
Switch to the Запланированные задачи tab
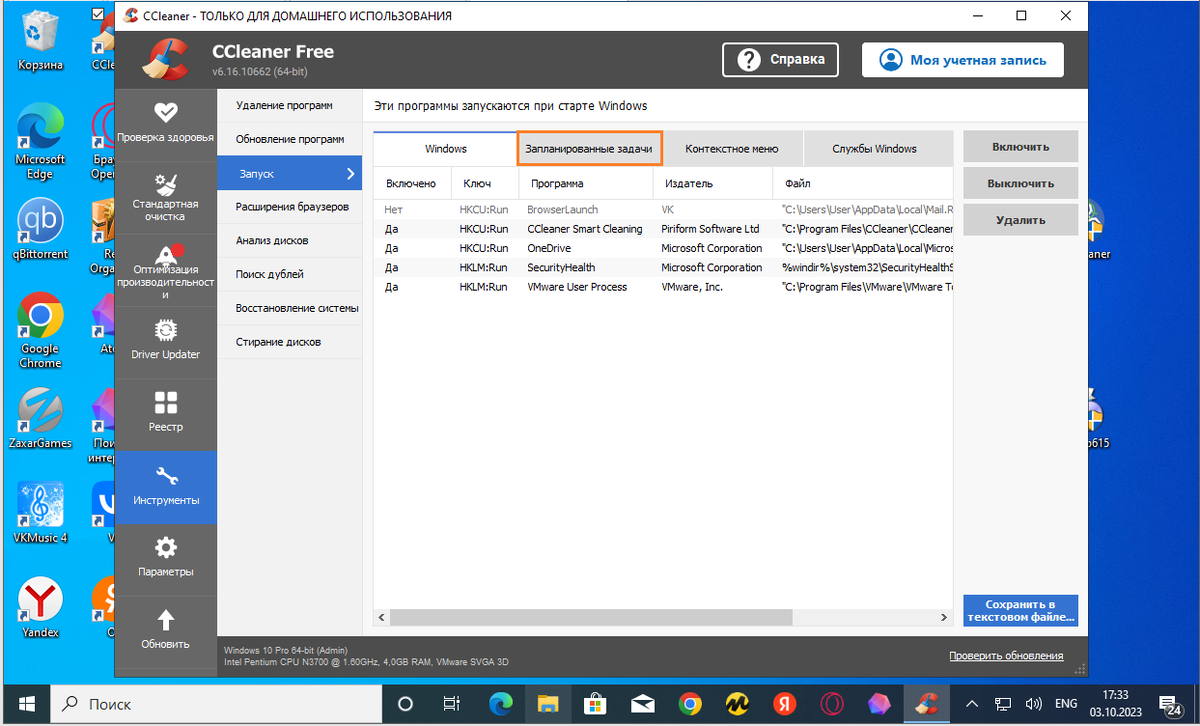pos(590,149)
